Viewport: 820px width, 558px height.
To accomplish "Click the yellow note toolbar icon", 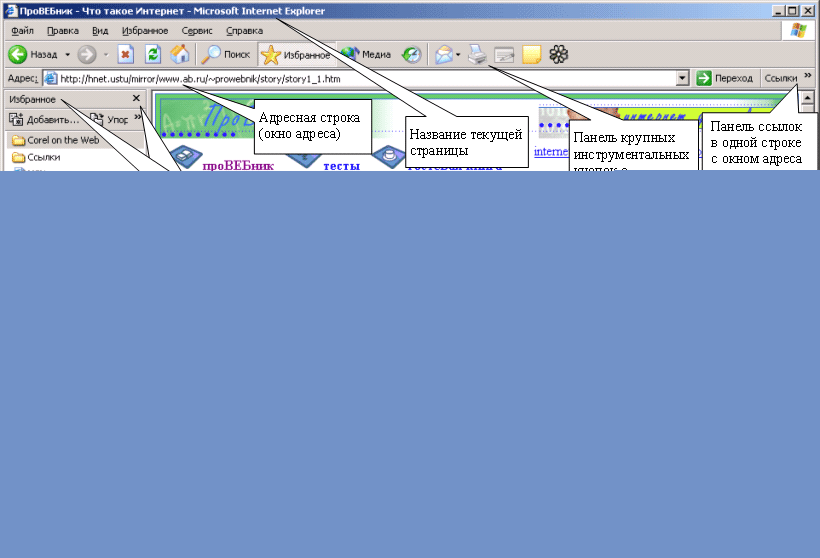I will point(531,54).
